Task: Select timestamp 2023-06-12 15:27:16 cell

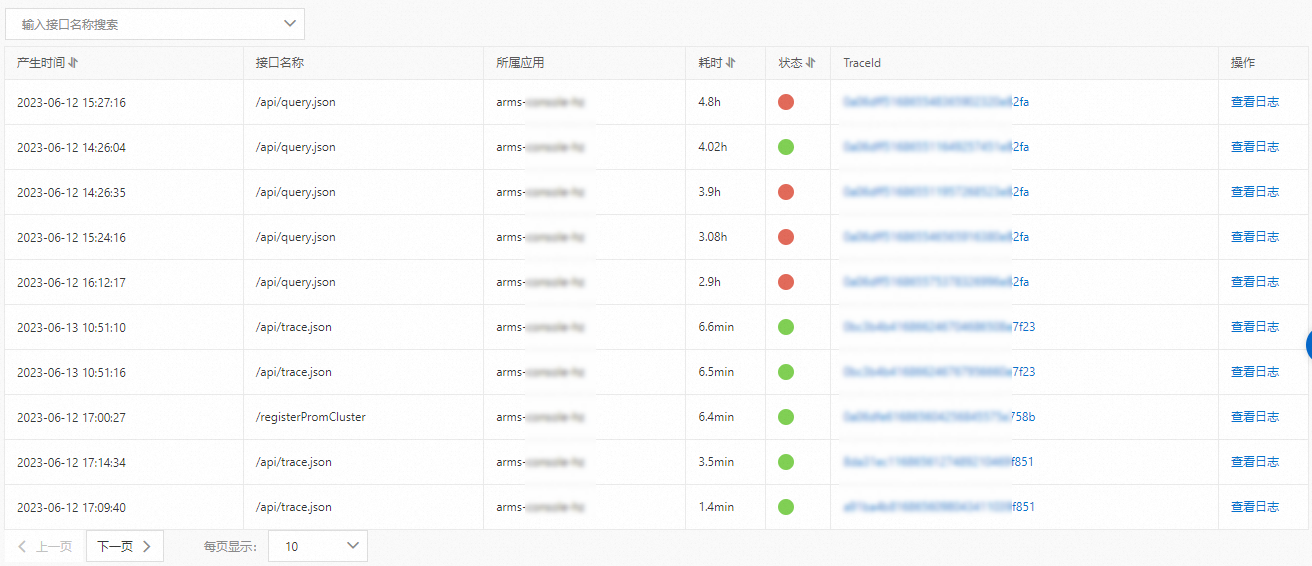Action: click(x=71, y=102)
